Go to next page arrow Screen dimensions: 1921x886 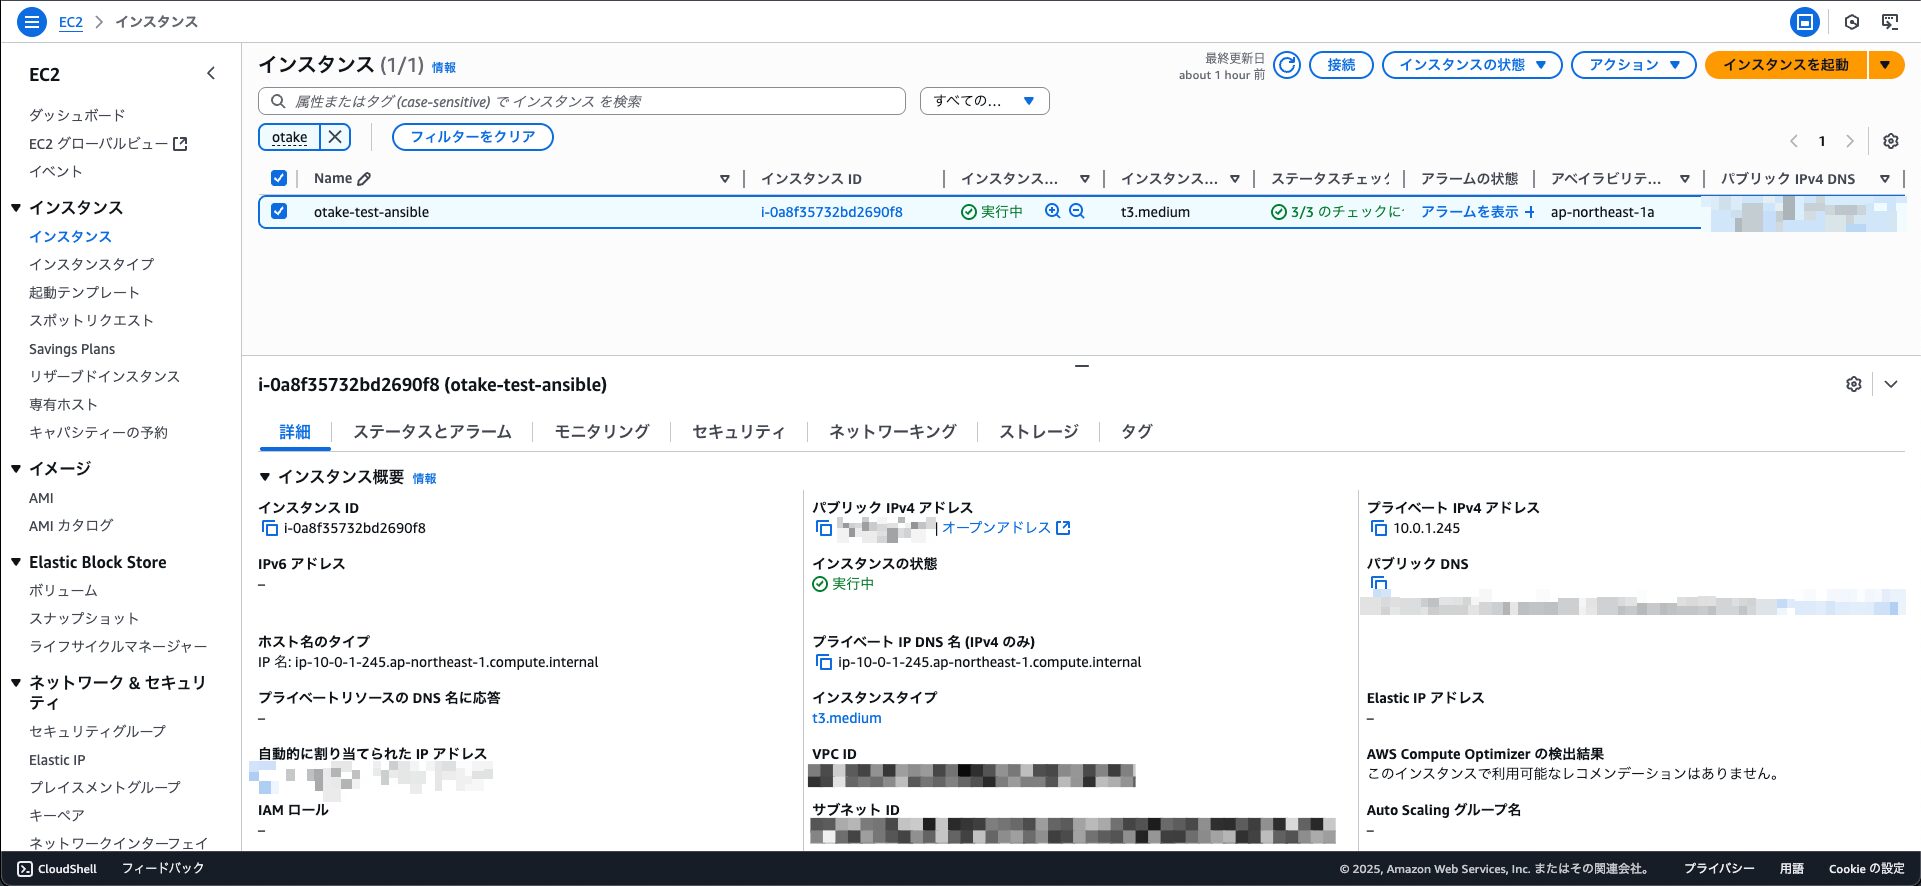[x=1850, y=141]
